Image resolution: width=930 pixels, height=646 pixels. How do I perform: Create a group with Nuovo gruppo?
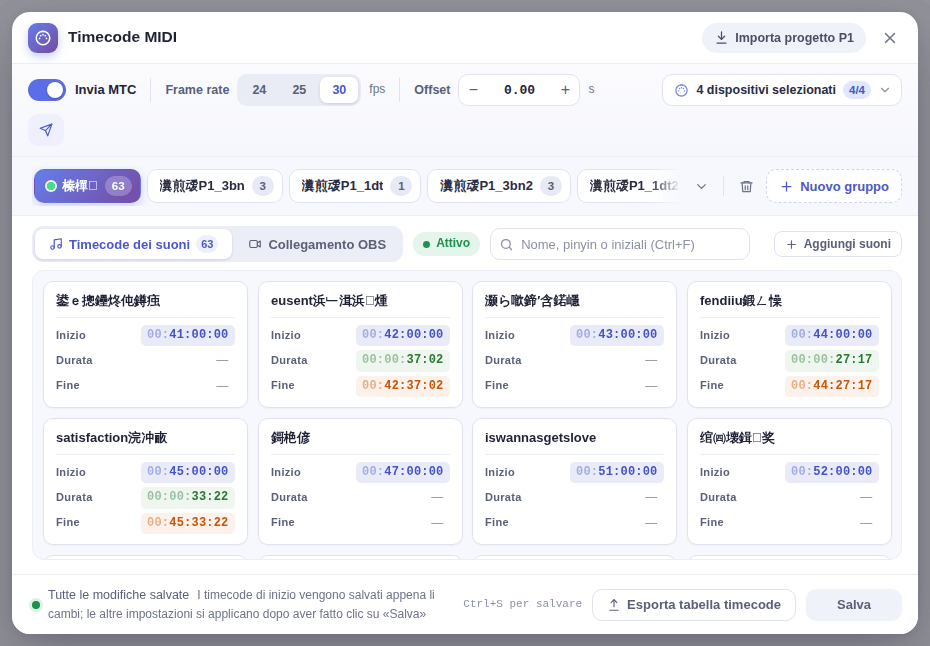[834, 186]
